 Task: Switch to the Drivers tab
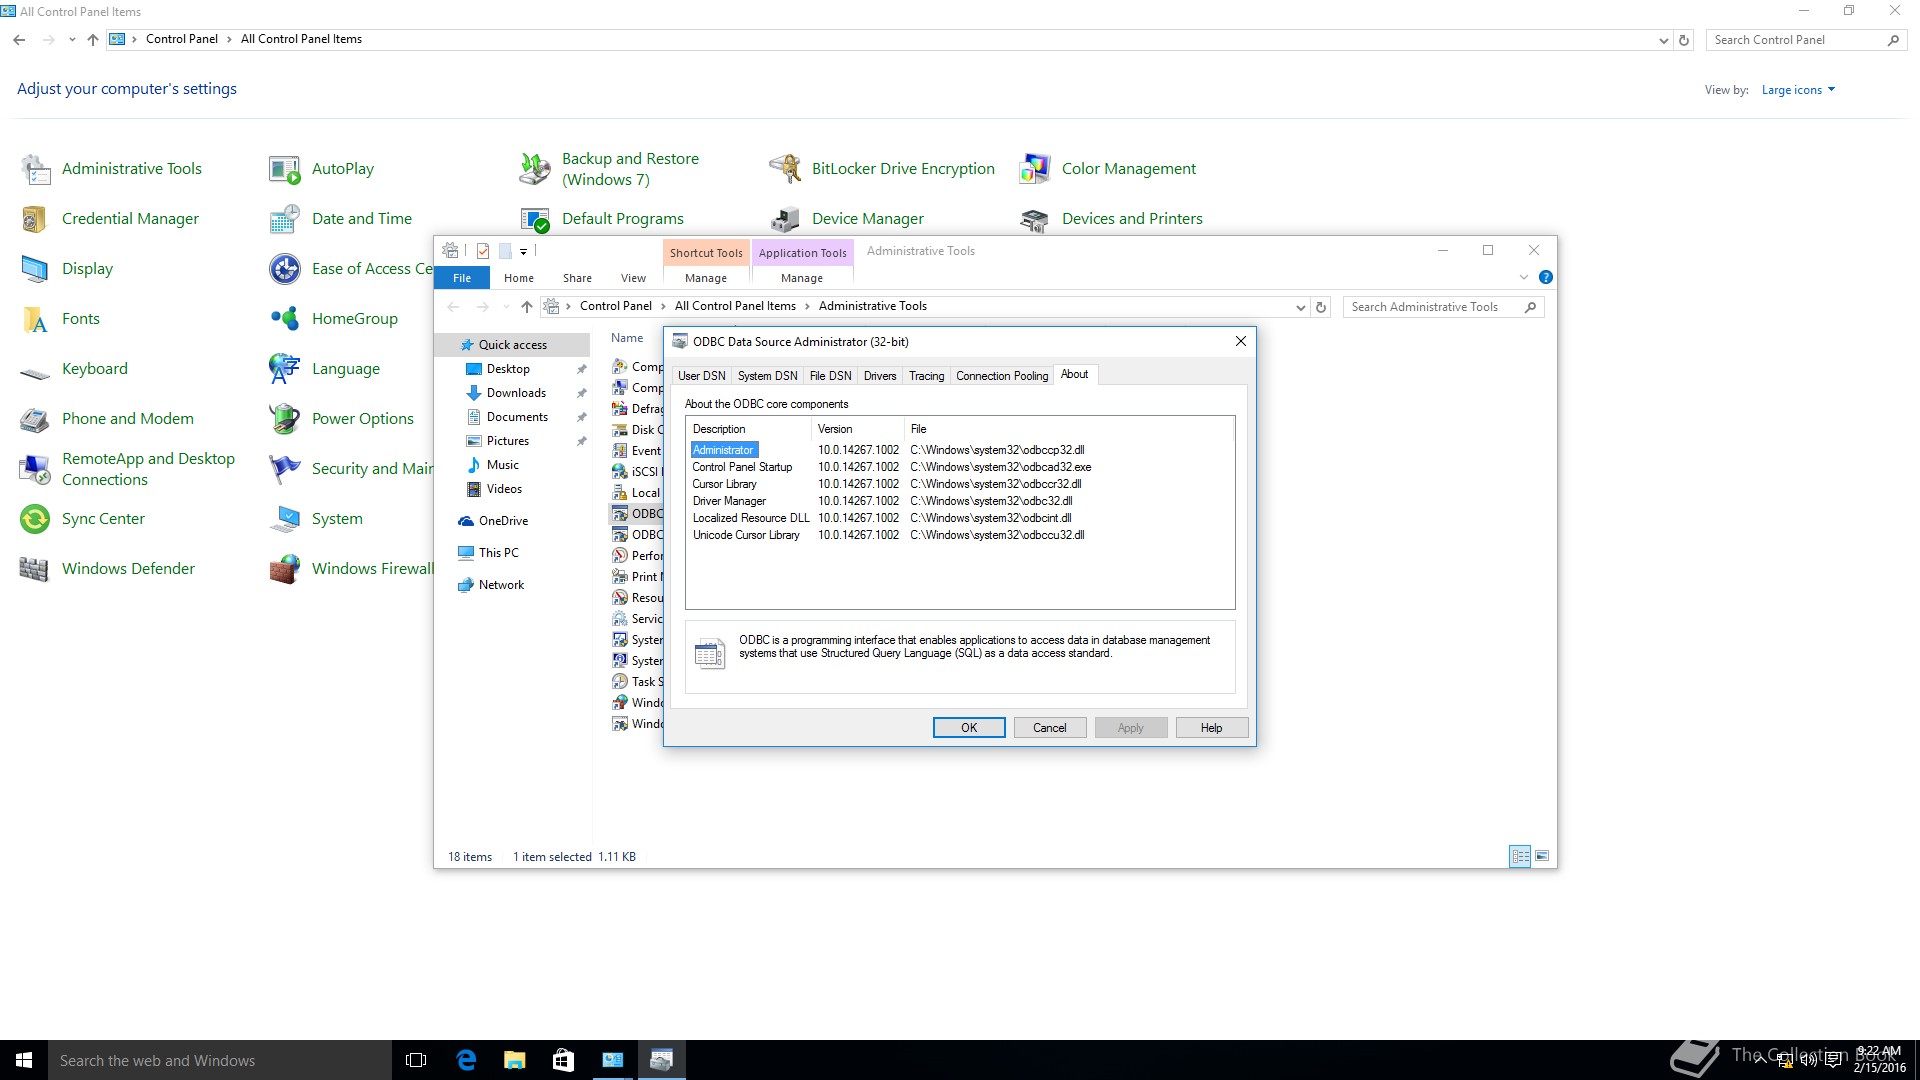(x=879, y=376)
